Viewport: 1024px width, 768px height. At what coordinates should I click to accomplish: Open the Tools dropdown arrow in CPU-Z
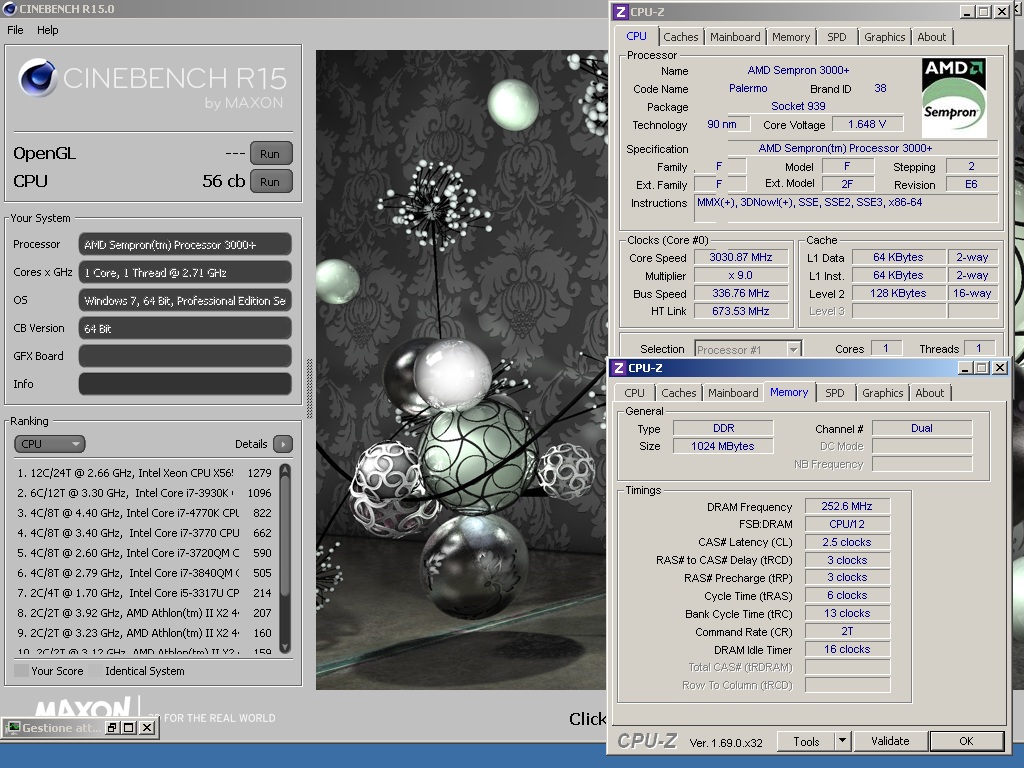pyautogui.click(x=842, y=741)
